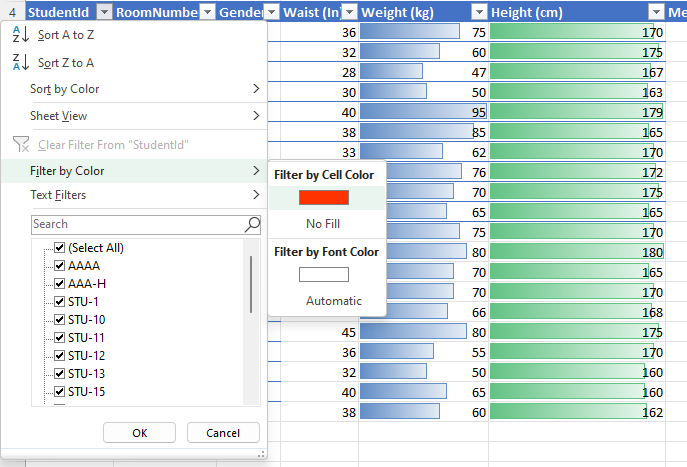Uncheck the STU-13 checkbox

coord(60,373)
